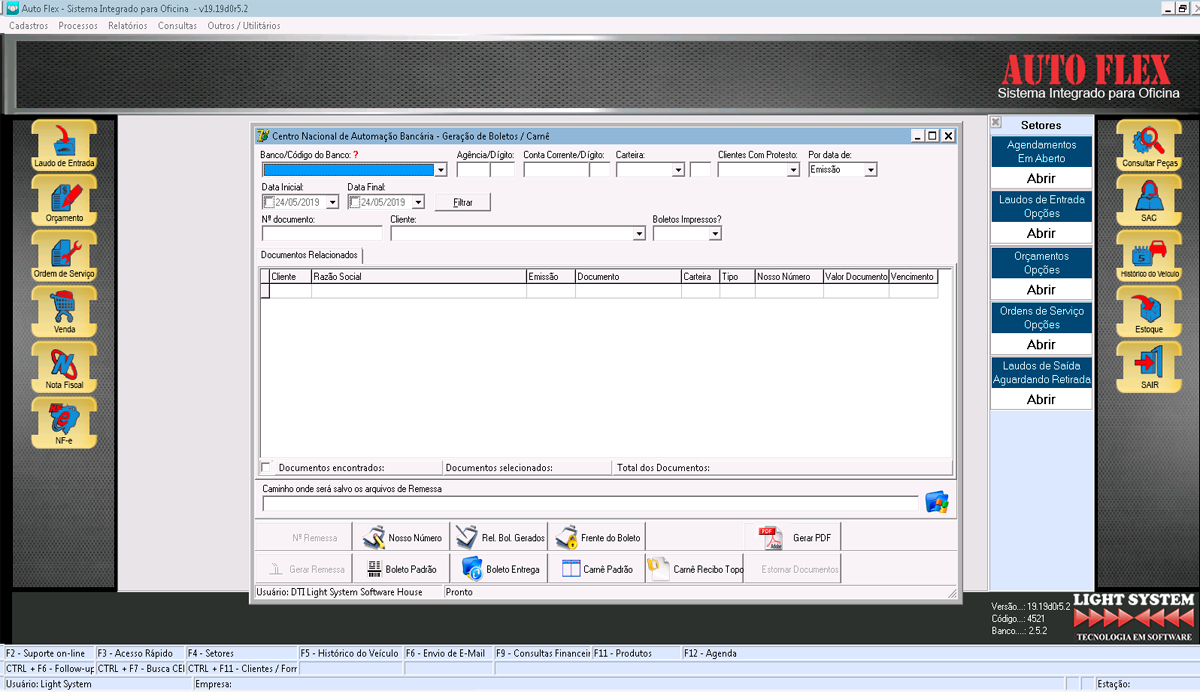Open the Relatórios menu
Image resolution: width=1200 pixels, height=692 pixels.
[128, 26]
